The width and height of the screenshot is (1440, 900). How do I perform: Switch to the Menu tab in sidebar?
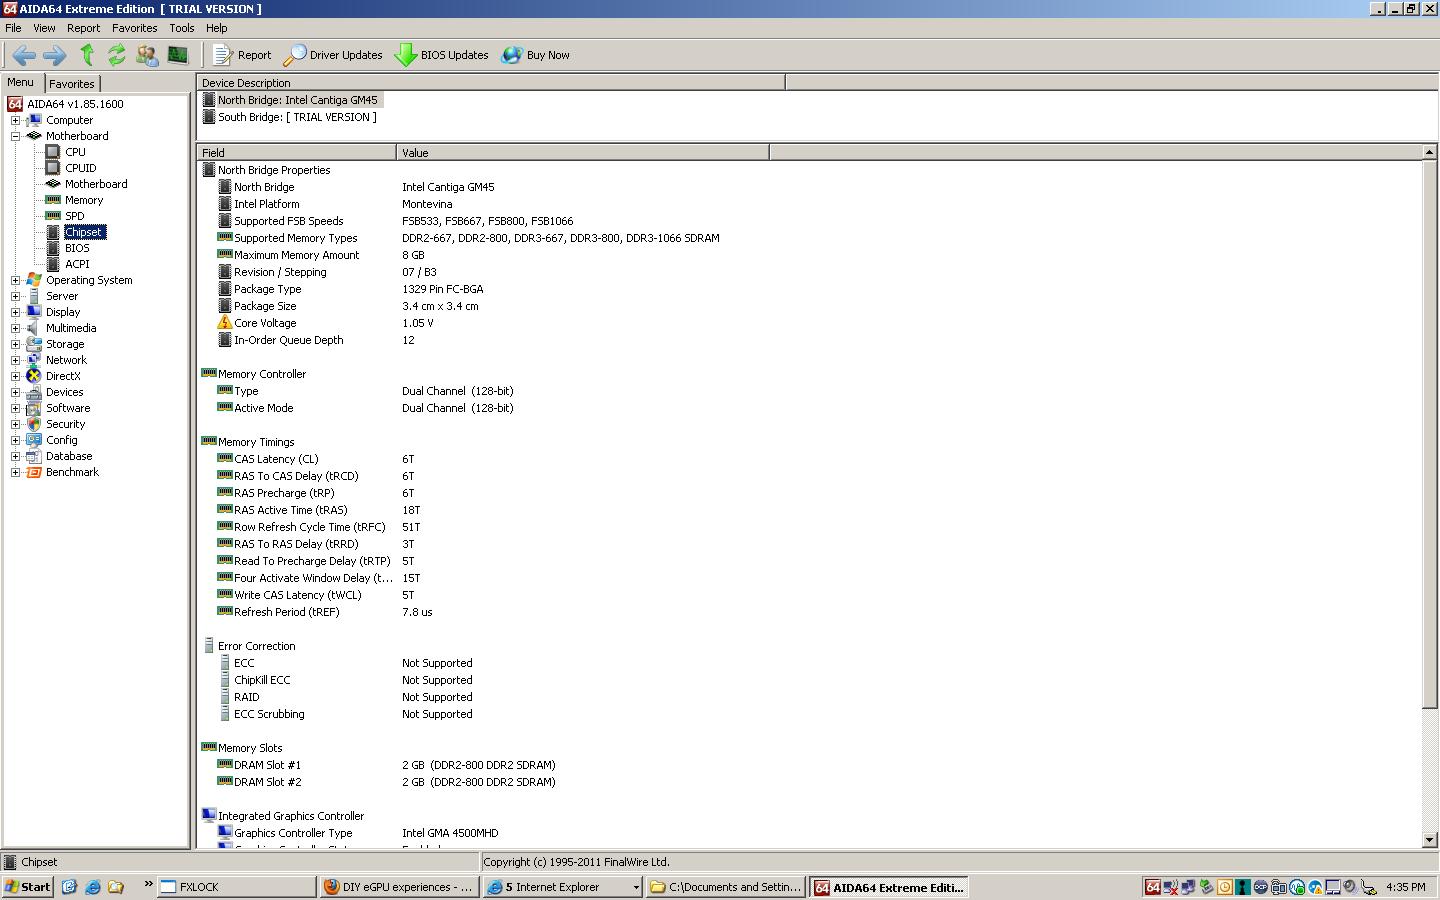click(20, 83)
